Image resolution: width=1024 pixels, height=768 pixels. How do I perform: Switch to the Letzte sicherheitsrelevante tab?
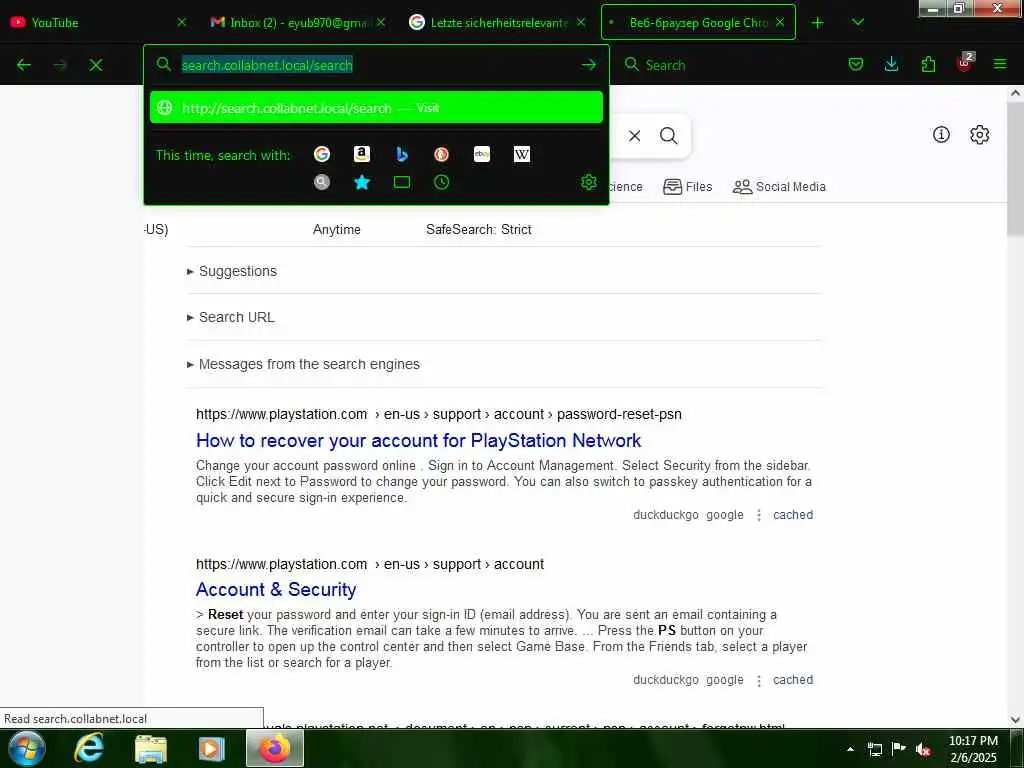click(498, 22)
